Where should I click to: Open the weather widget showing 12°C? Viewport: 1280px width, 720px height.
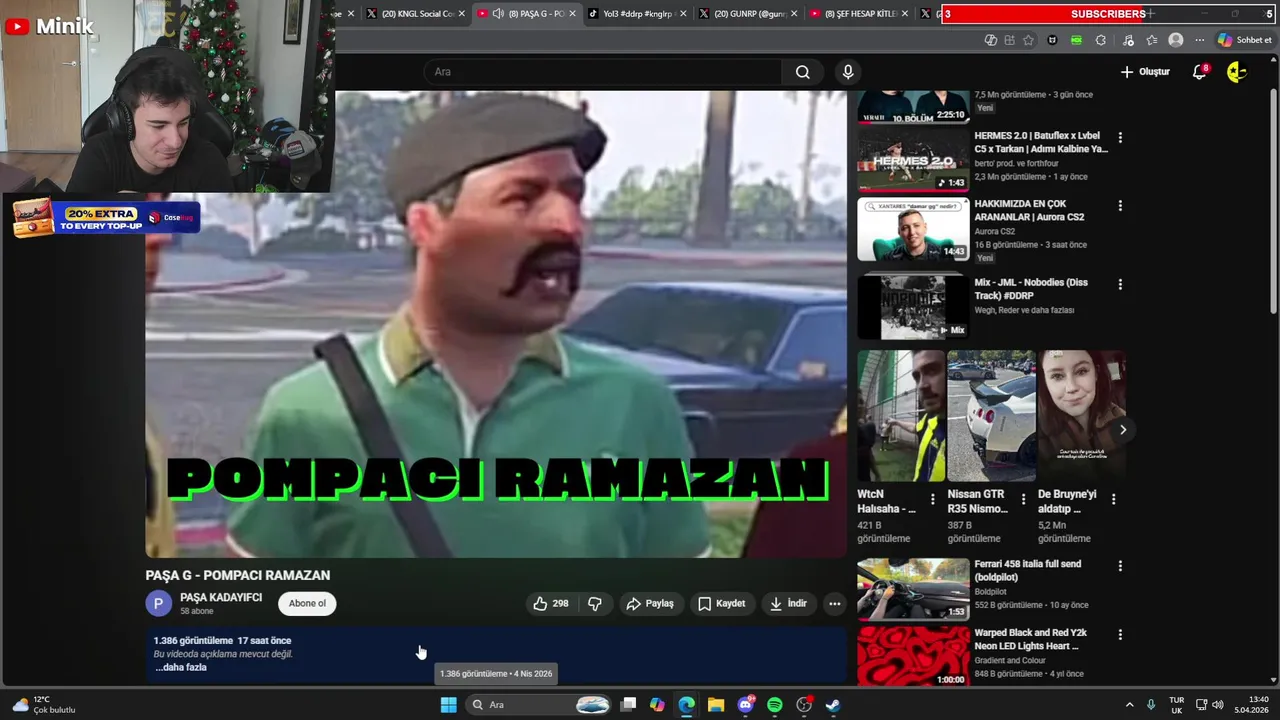43,705
